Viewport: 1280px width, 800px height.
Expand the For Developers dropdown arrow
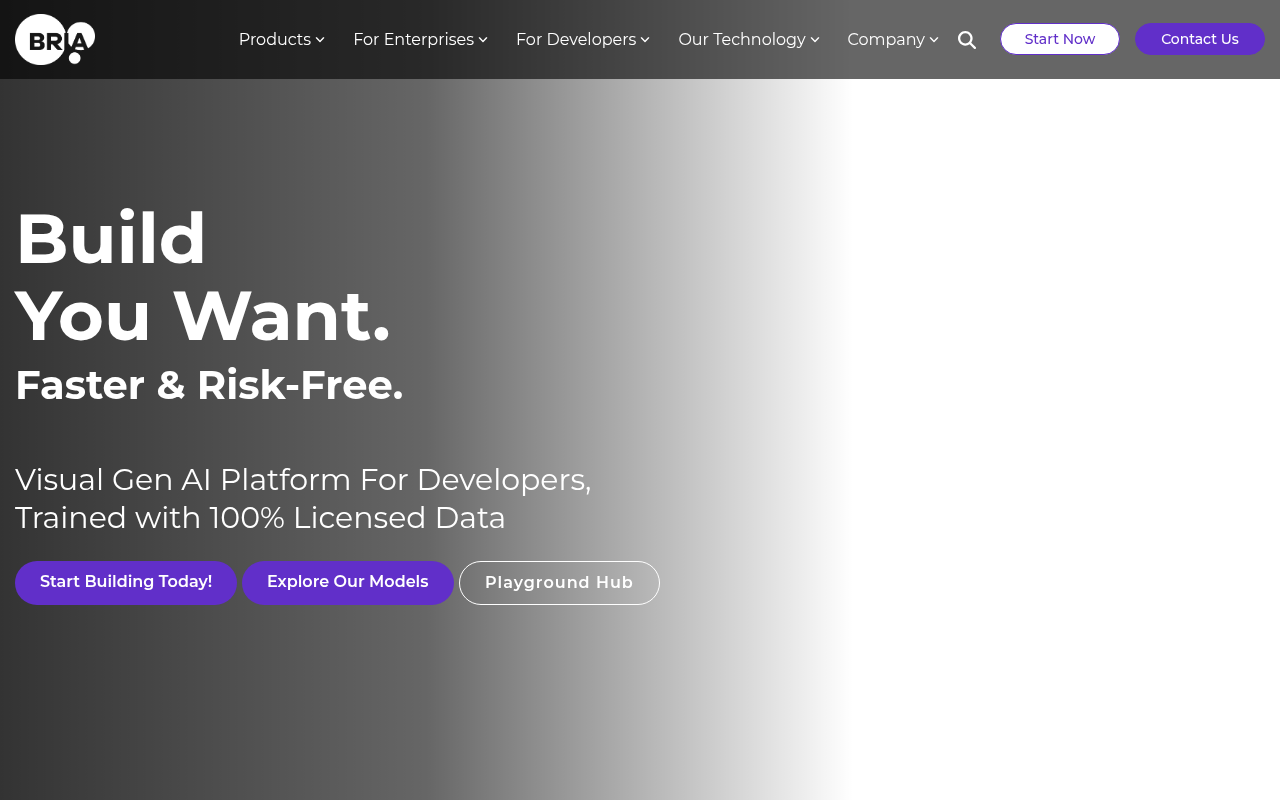coord(645,40)
